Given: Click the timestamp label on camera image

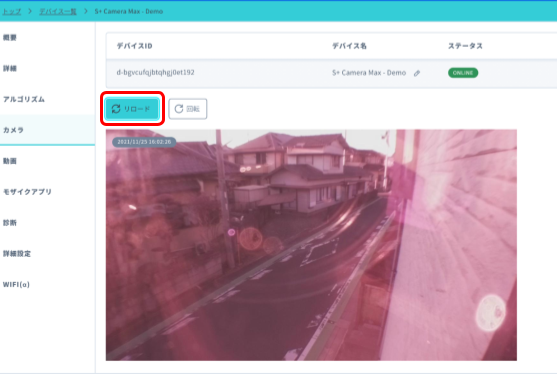Looking at the screenshot, I should tap(144, 142).
